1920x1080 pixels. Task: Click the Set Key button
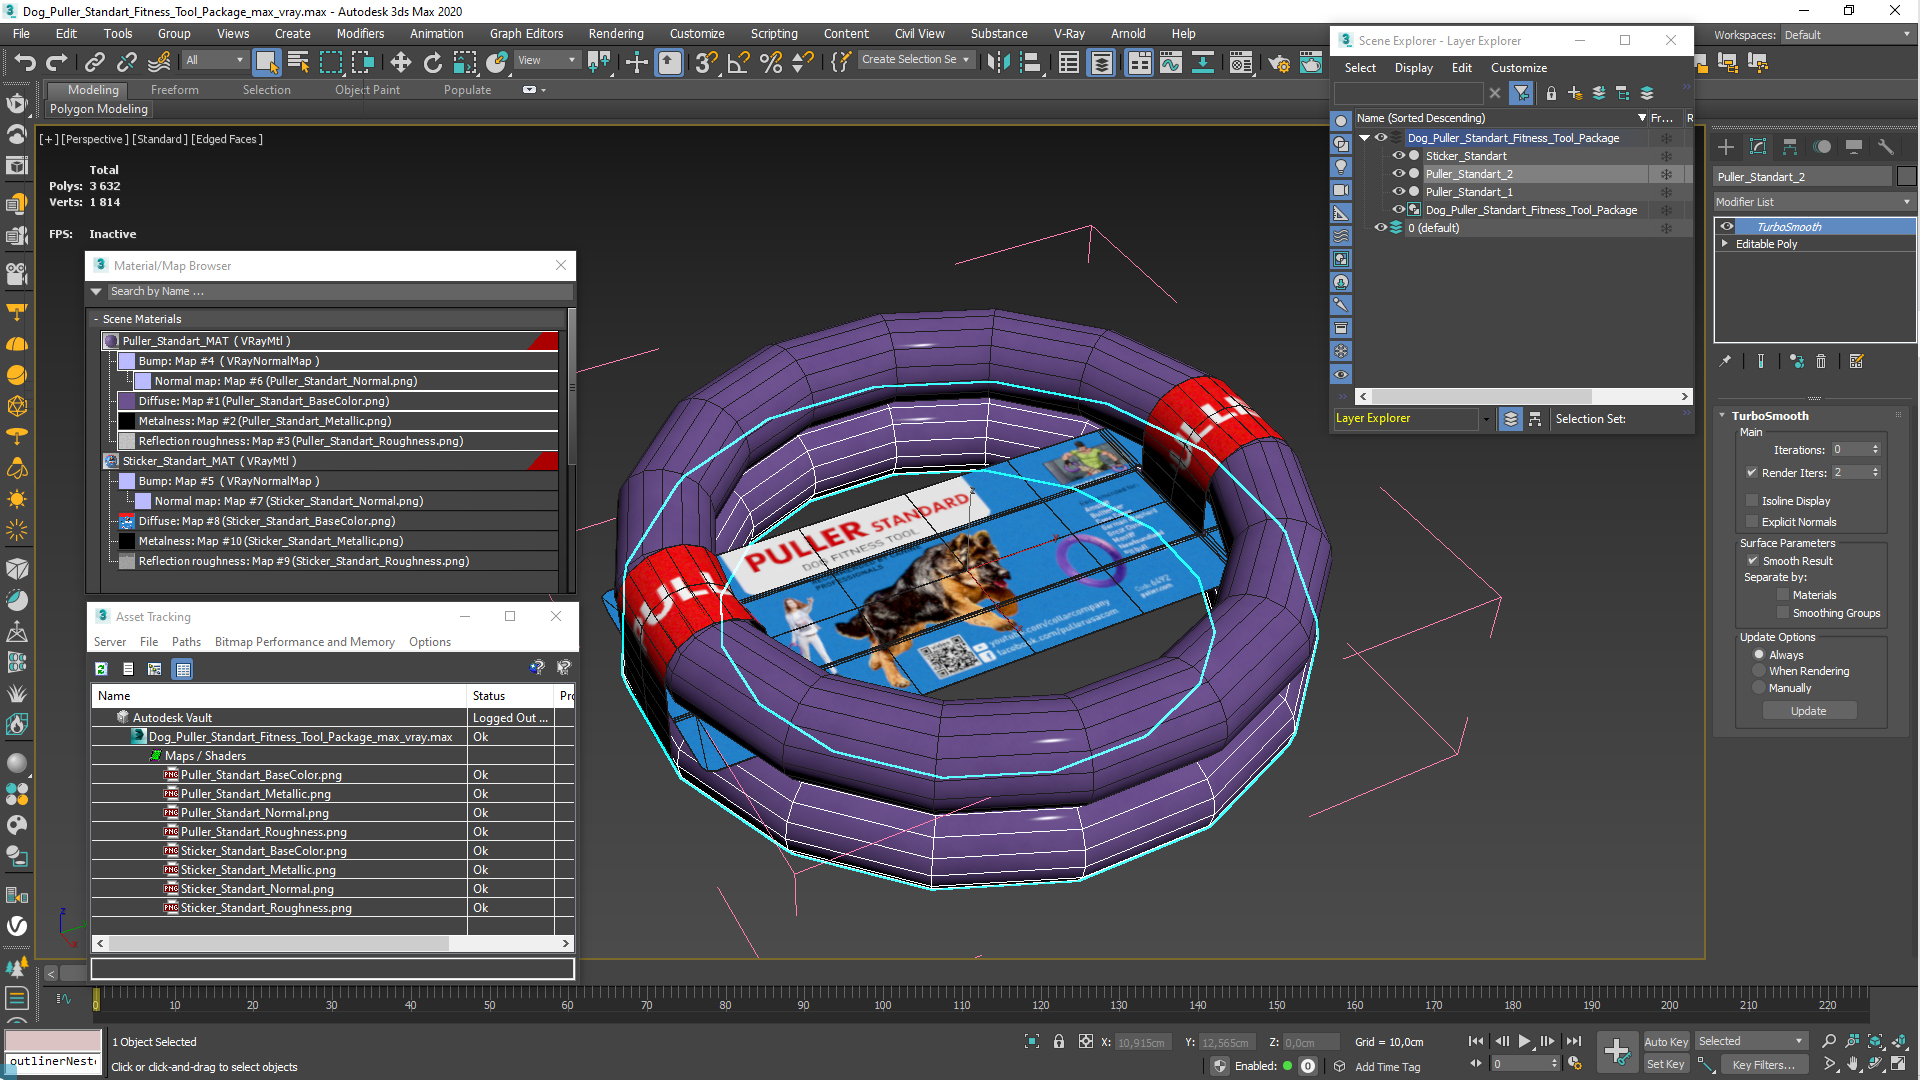coord(1665,1064)
